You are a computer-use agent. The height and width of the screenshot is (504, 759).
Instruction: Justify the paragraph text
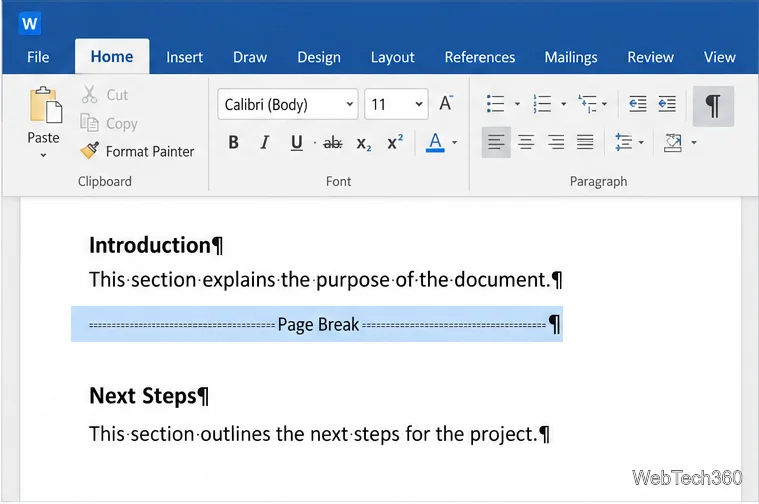click(585, 142)
